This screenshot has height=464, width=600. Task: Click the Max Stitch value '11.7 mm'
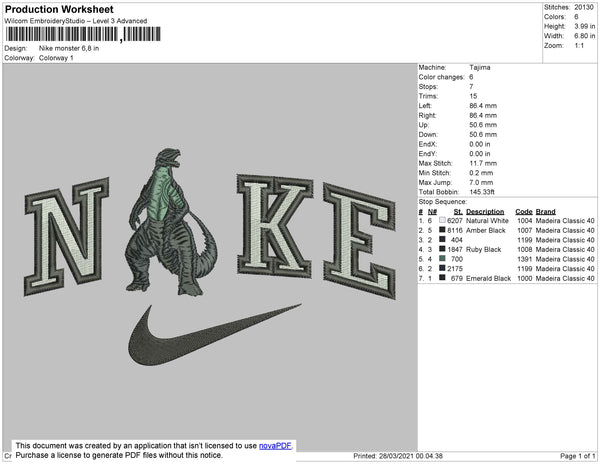click(483, 163)
